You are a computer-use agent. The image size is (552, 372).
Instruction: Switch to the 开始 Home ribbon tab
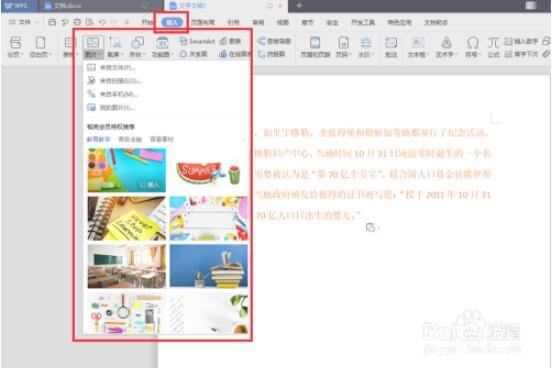click(x=147, y=22)
